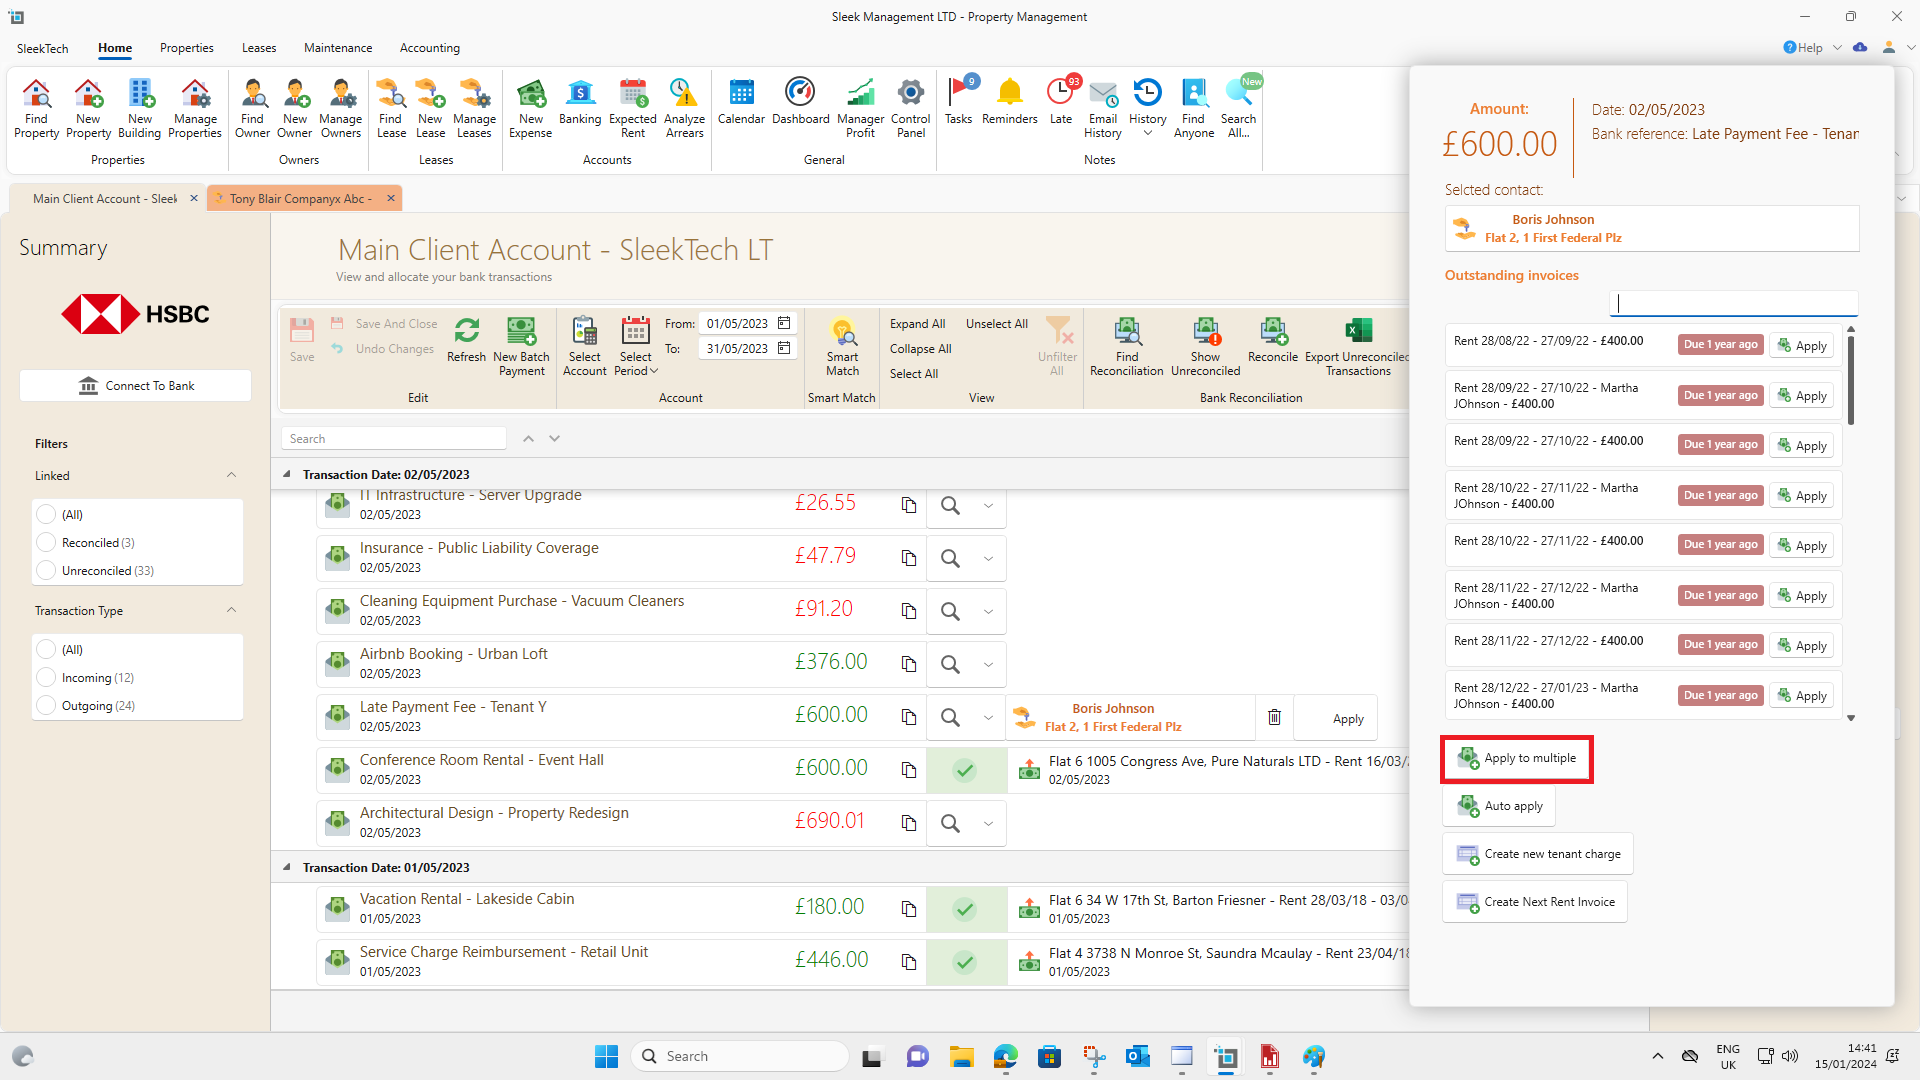Screen dimensions: 1920x1080
Task: Open the Accounting menu
Action: tap(429, 48)
